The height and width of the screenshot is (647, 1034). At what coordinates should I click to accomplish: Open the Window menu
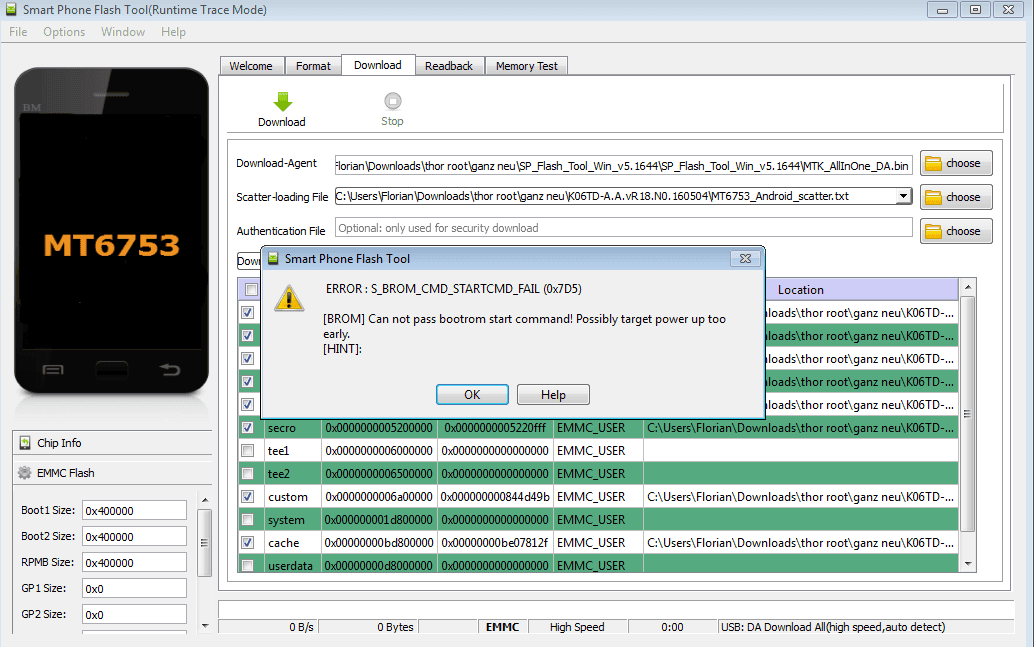pos(123,32)
